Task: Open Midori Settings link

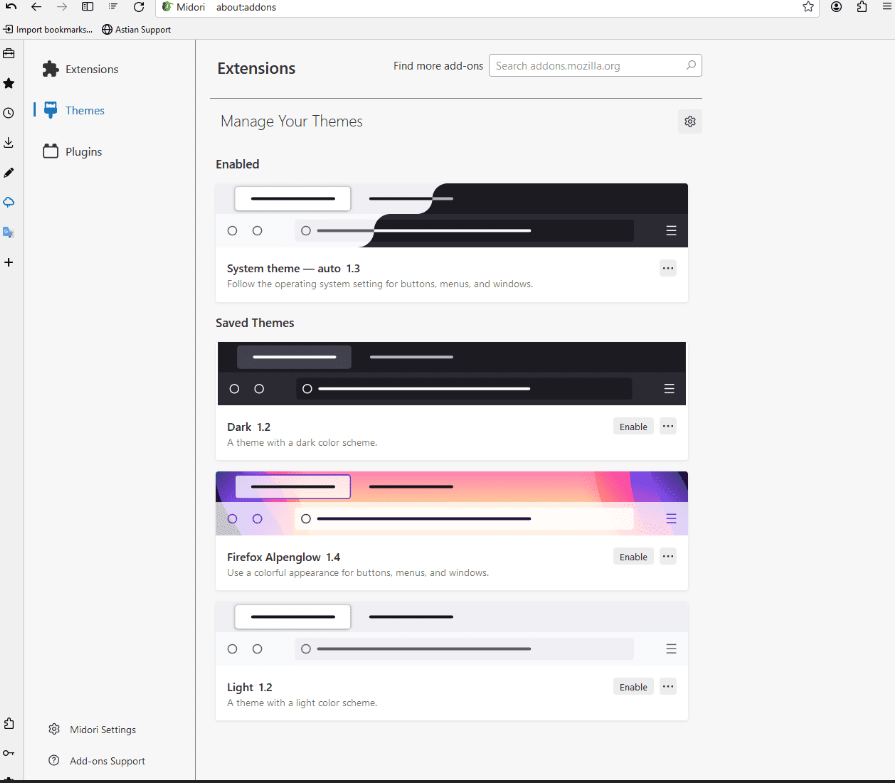Action: [102, 730]
